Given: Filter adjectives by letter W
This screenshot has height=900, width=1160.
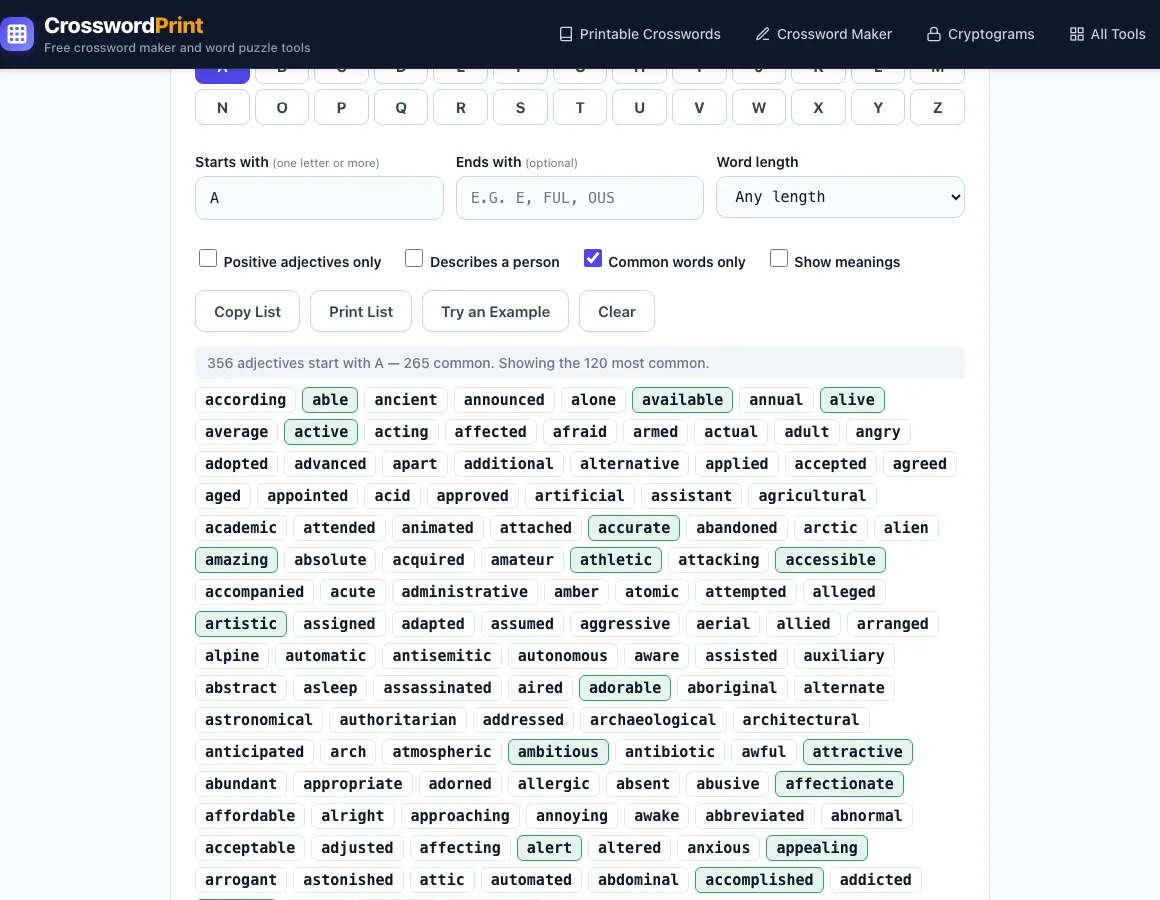Looking at the screenshot, I should 759,107.
